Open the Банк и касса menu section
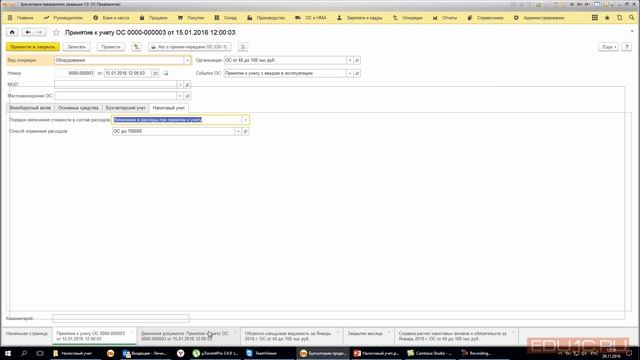The height and width of the screenshot is (360, 640). (111, 18)
